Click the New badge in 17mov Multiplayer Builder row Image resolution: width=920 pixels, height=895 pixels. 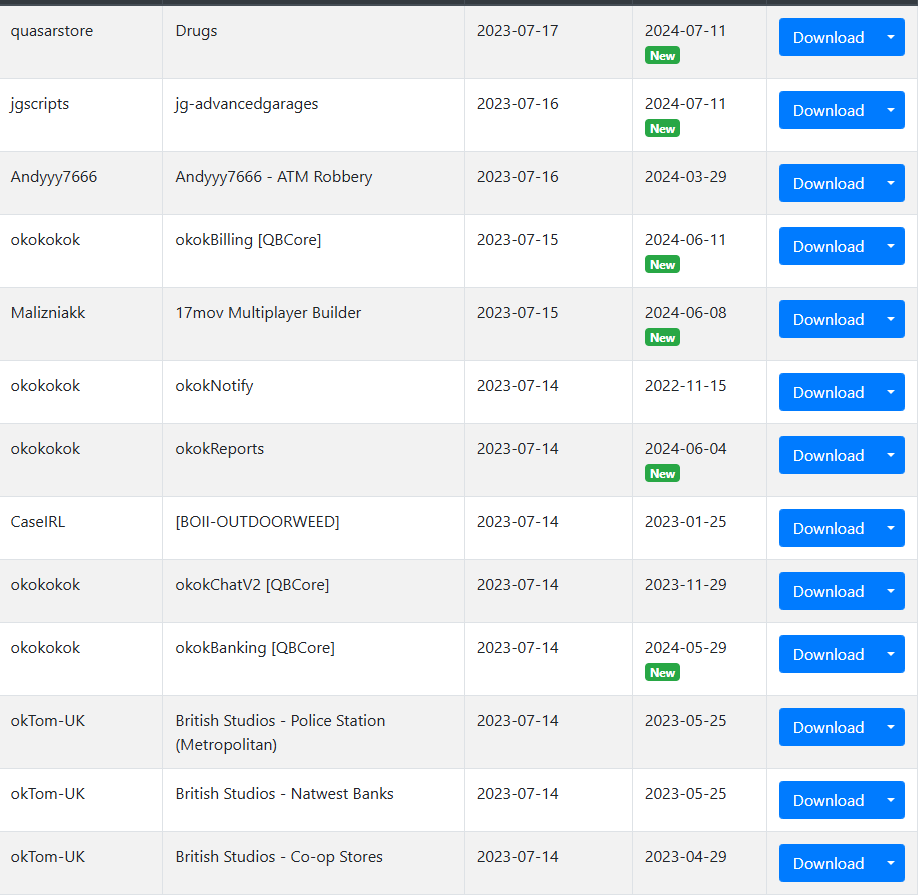pos(662,337)
